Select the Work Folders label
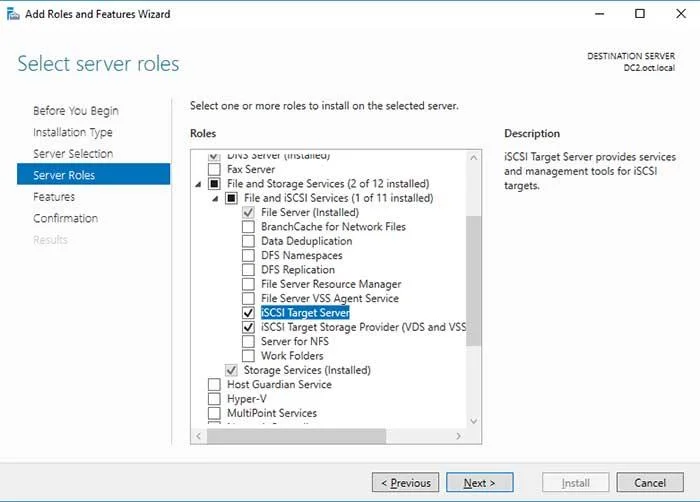This screenshot has width=700, height=502. coord(292,356)
